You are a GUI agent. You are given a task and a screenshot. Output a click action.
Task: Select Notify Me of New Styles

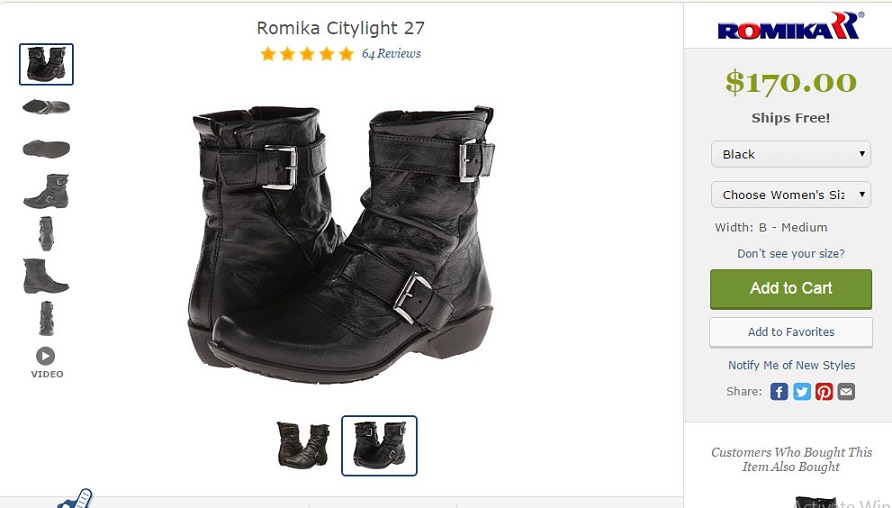click(x=791, y=365)
